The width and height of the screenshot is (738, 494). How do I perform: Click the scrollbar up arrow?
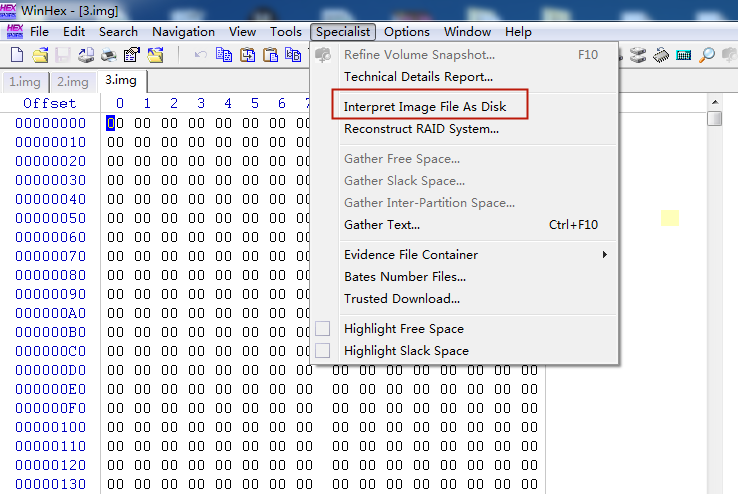[x=715, y=102]
